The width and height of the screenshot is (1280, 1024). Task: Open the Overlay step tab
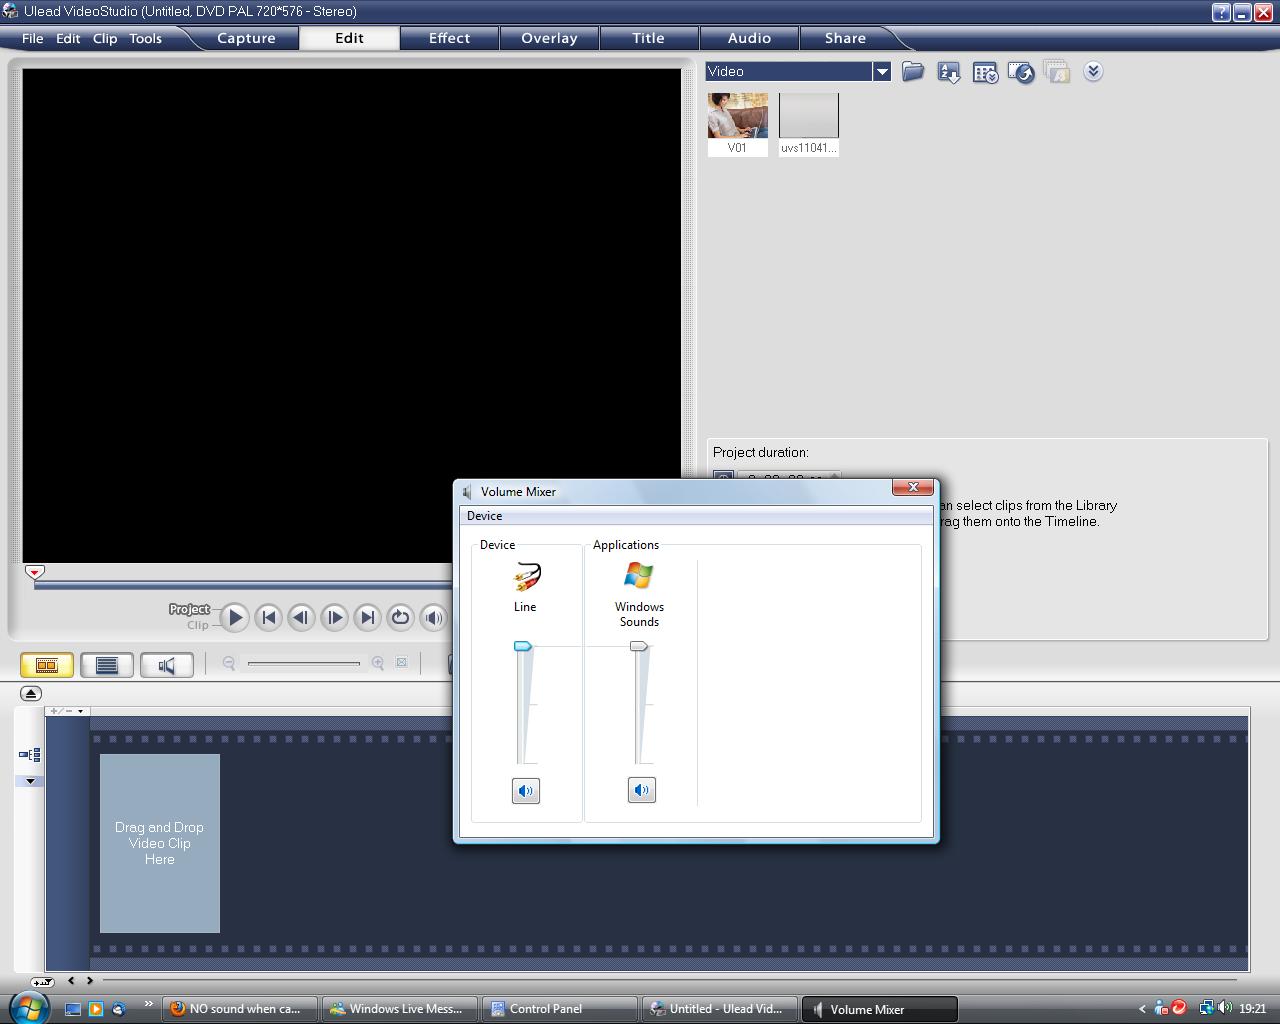pyautogui.click(x=549, y=38)
